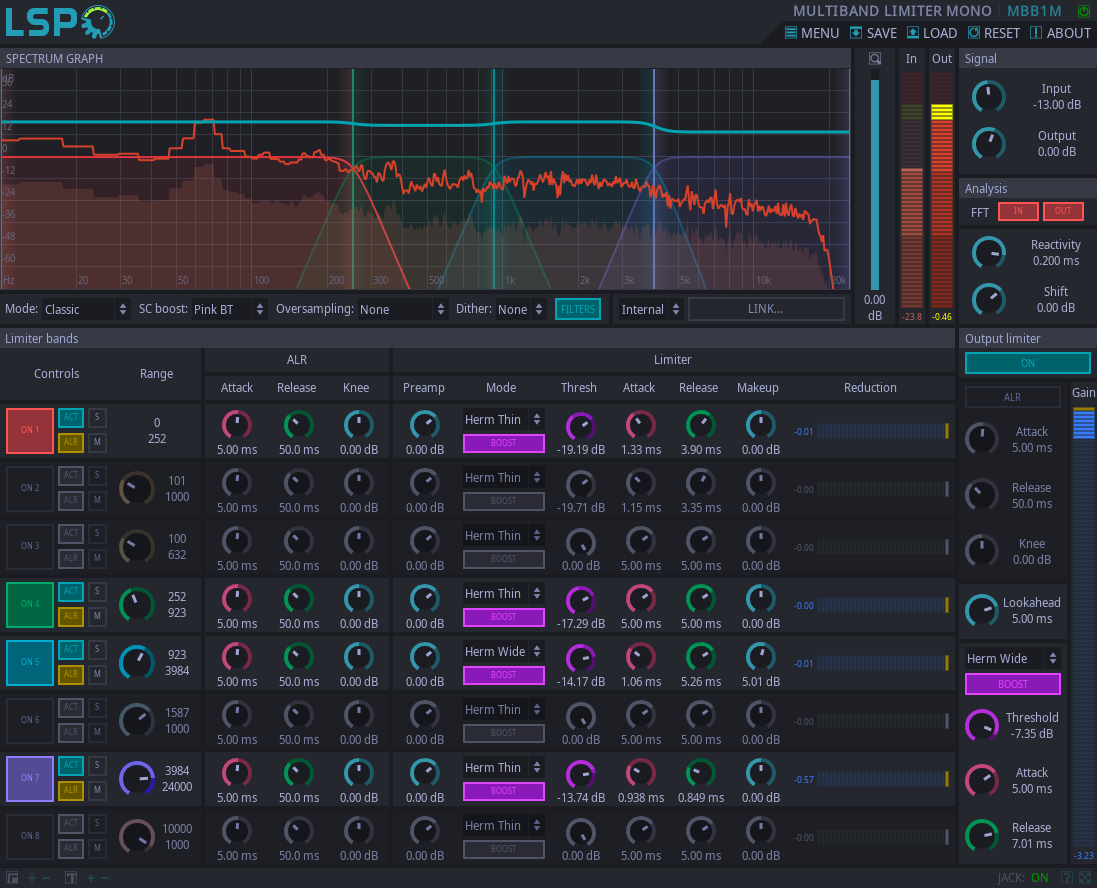Toggle band 7 ALR button
Viewport: 1097px width, 888px height.
(71, 790)
